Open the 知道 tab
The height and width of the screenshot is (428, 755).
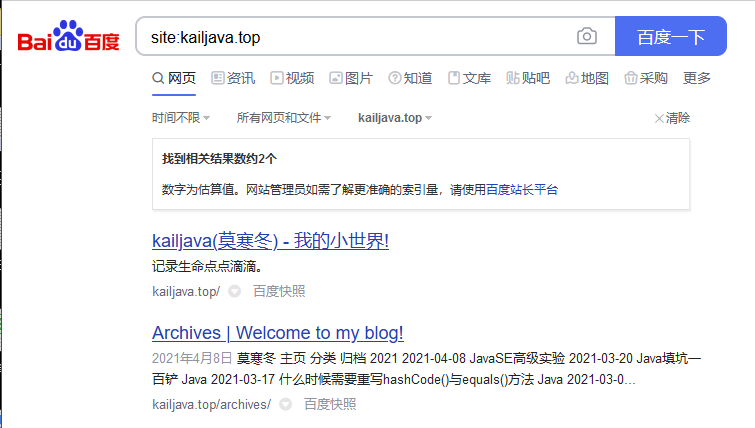click(x=410, y=78)
